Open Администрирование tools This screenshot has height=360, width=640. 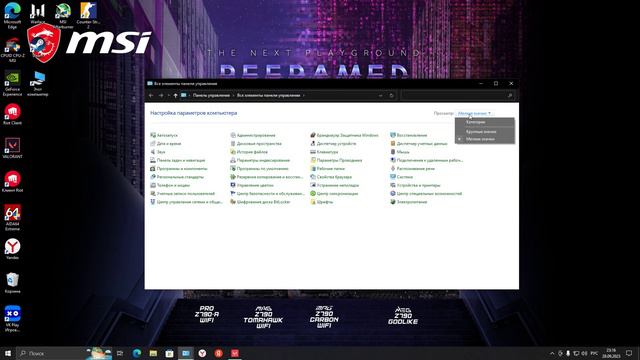[253, 135]
